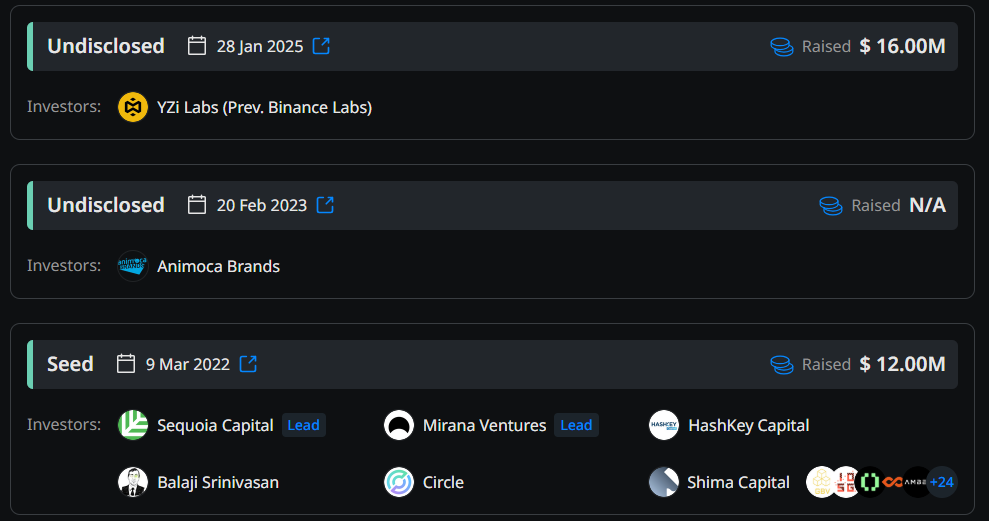The height and width of the screenshot is (521, 989).
Task: Click the HashKey Capital logo
Action: pyautogui.click(x=664, y=425)
